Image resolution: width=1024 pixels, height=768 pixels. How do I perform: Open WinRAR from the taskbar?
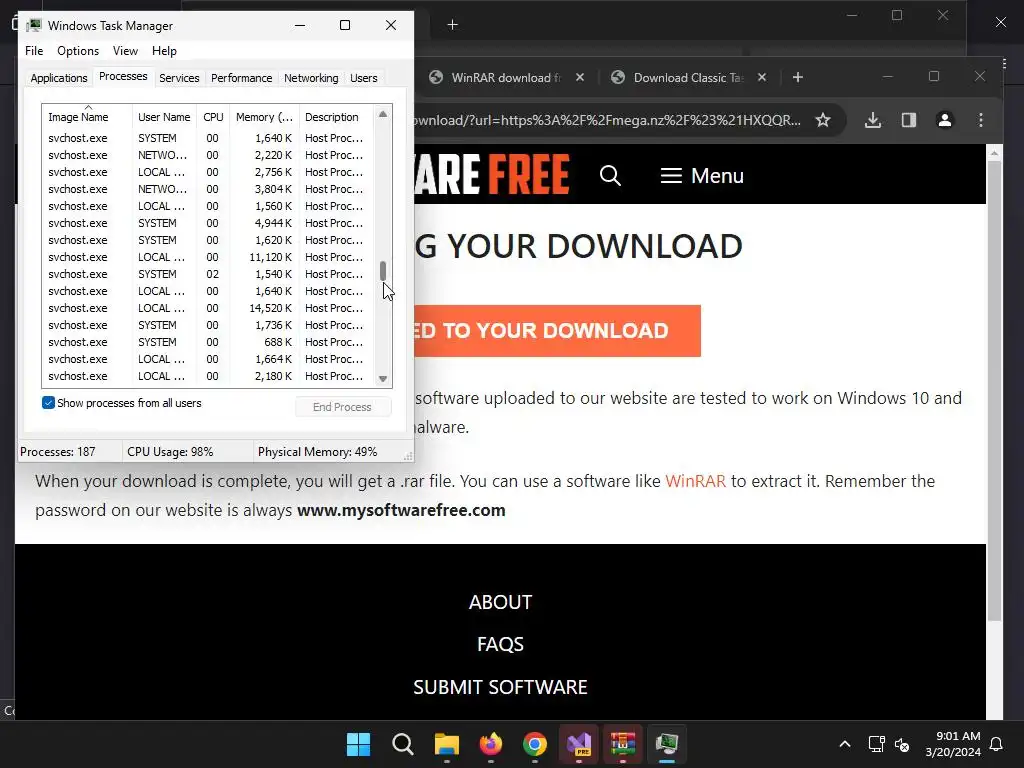pyautogui.click(x=622, y=744)
